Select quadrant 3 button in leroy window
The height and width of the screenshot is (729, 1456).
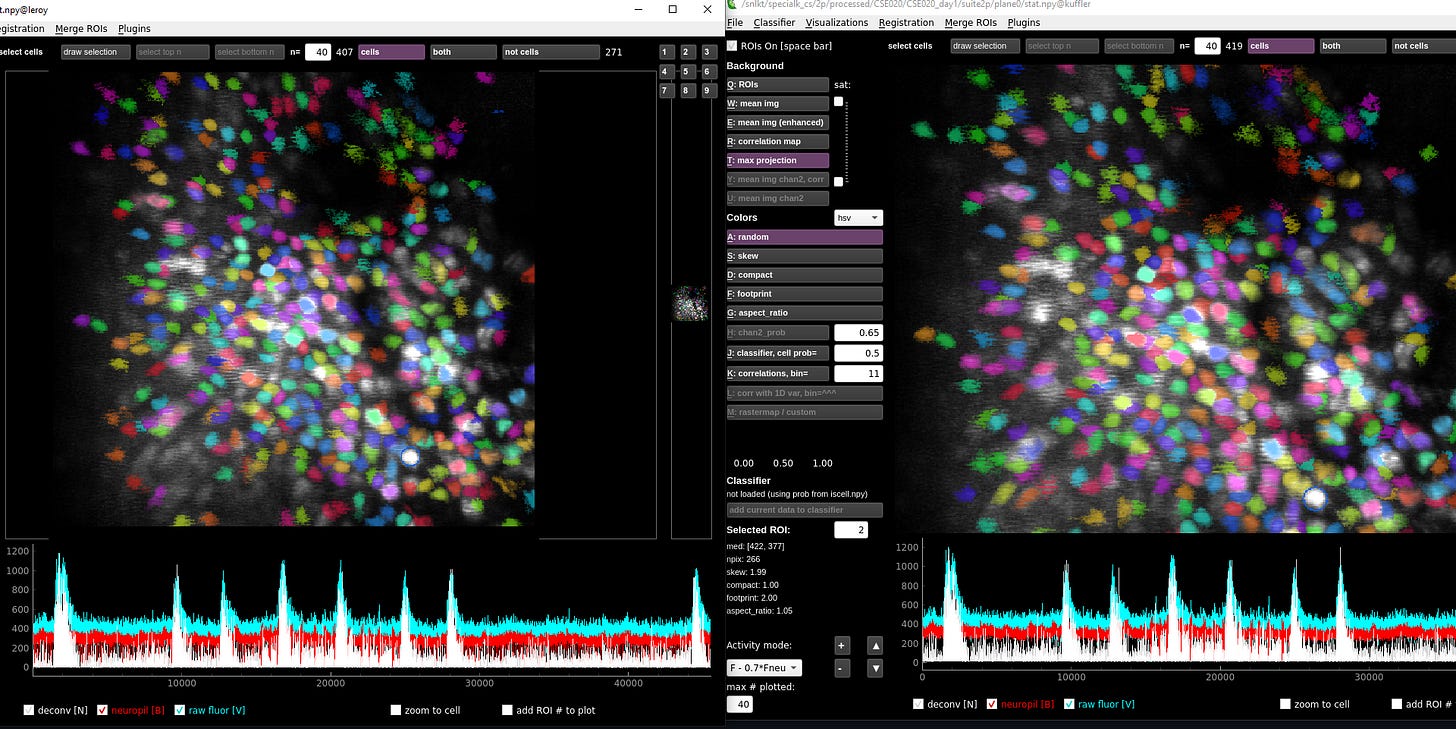pos(708,52)
